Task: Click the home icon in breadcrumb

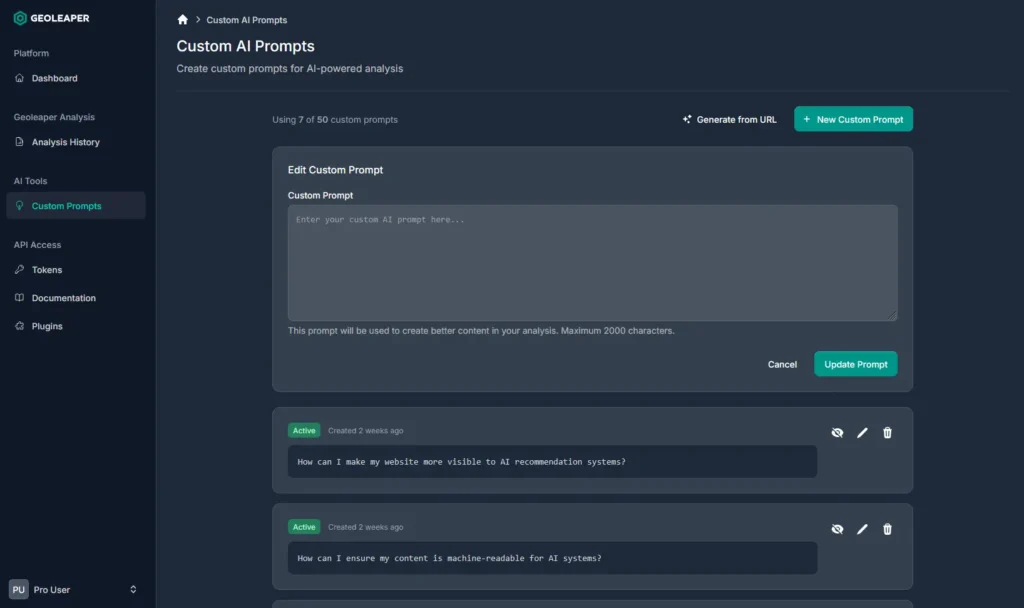Action: [x=182, y=20]
